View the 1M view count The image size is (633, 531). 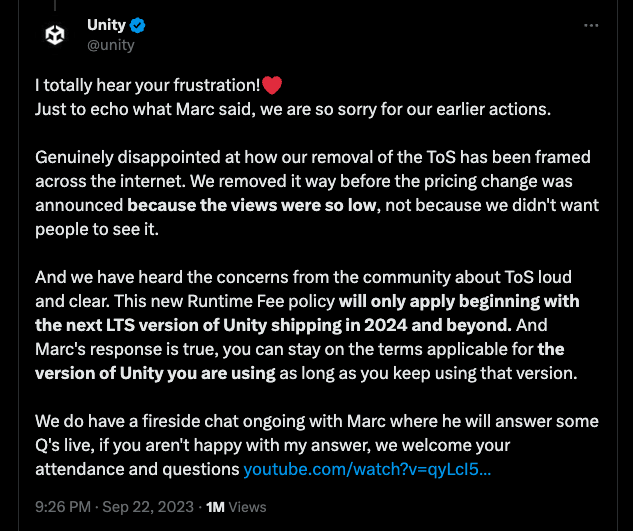pos(215,507)
